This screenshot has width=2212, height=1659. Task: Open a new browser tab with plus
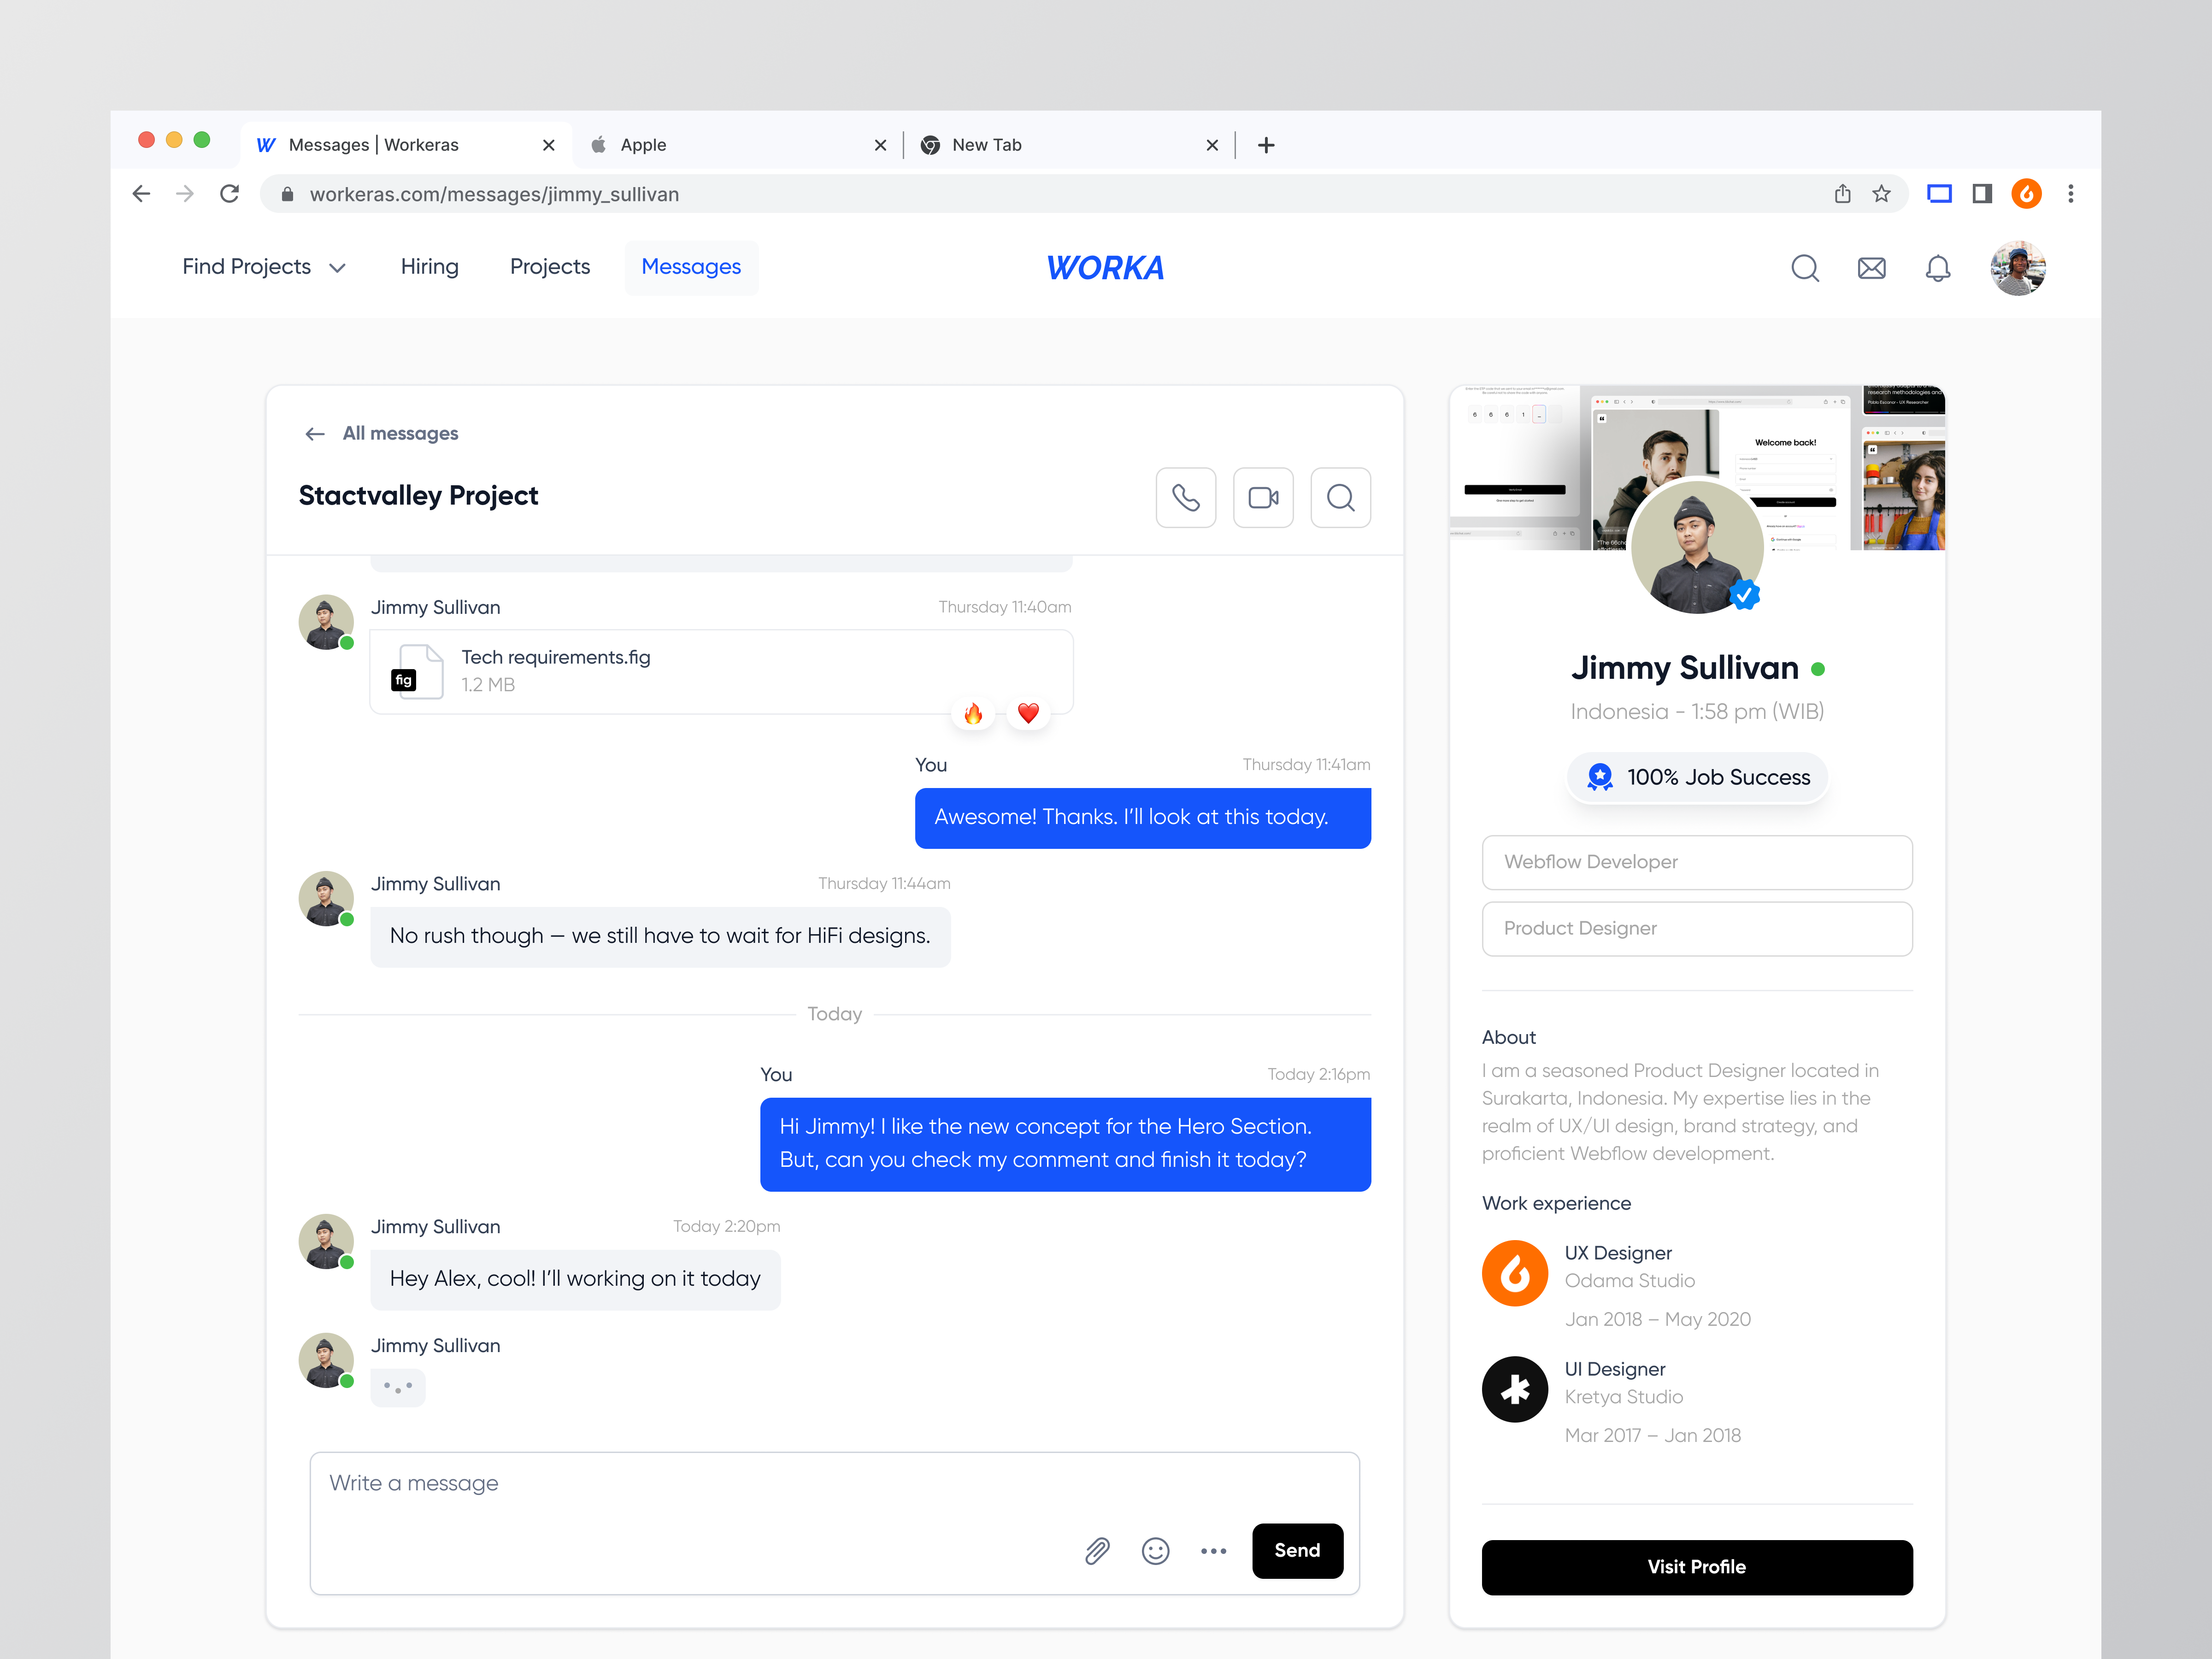(x=1266, y=145)
